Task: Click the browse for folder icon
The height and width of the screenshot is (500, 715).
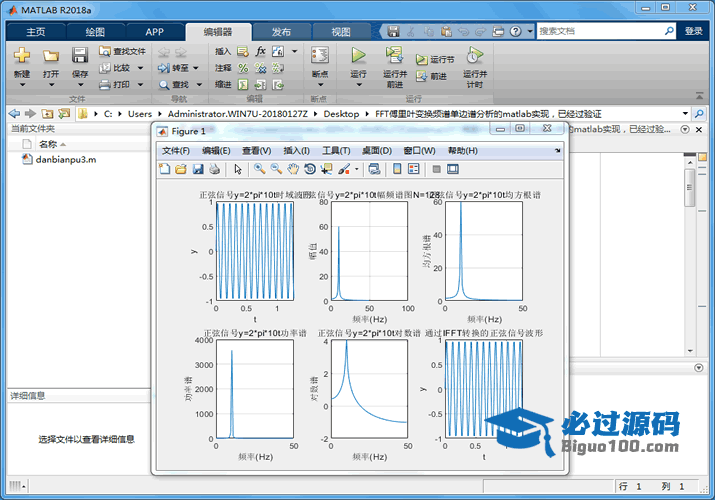Action: (x=64, y=113)
